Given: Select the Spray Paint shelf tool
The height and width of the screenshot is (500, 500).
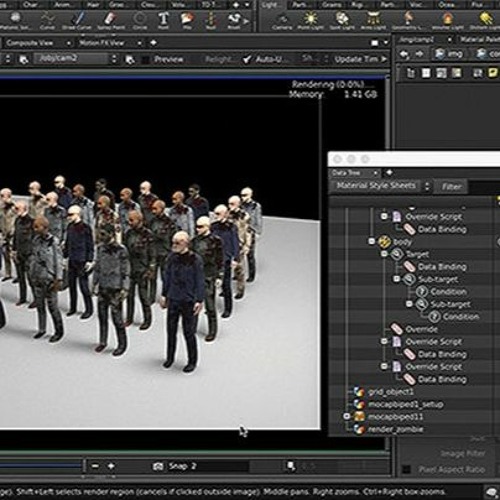Looking at the screenshot, I should point(110,21).
